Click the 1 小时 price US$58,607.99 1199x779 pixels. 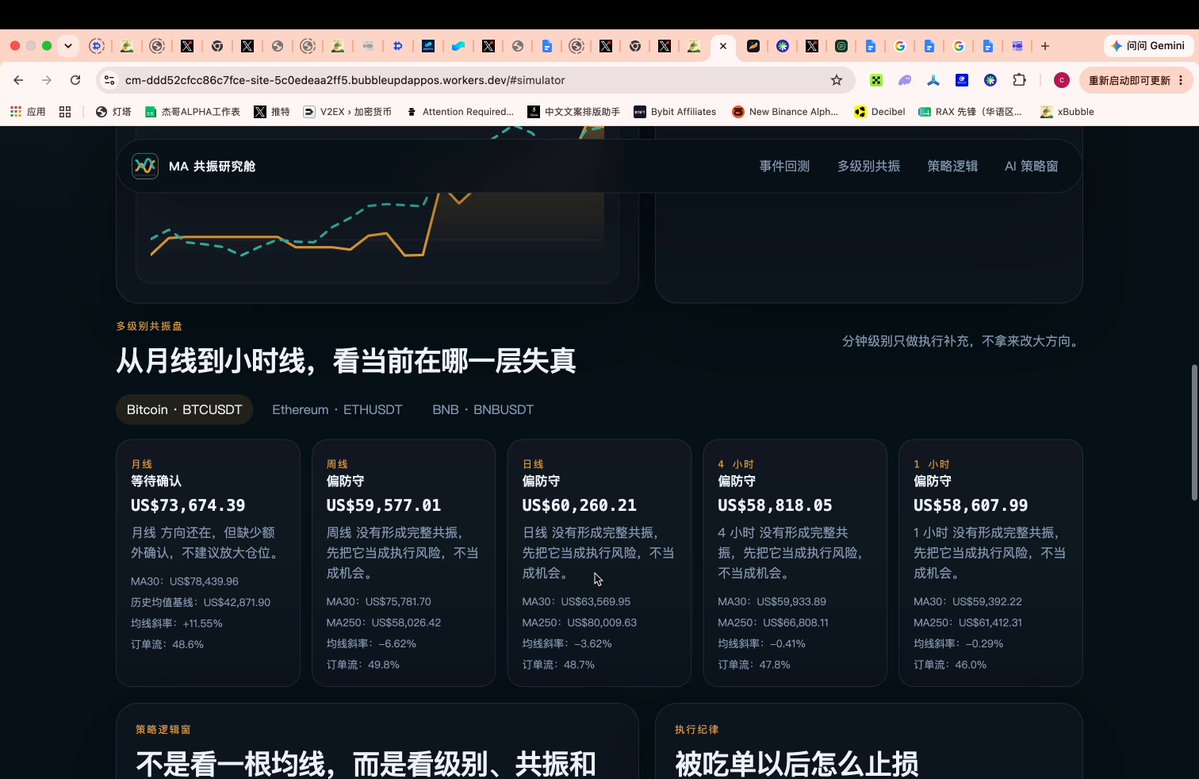[x=971, y=505]
